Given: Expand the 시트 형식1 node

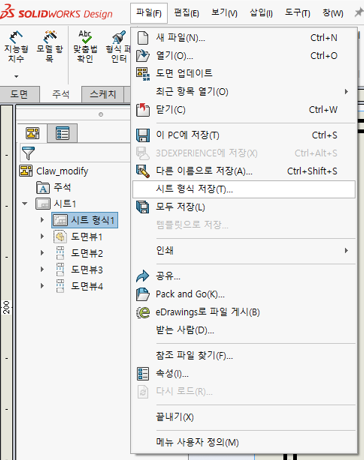Looking at the screenshot, I should [42, 220].
